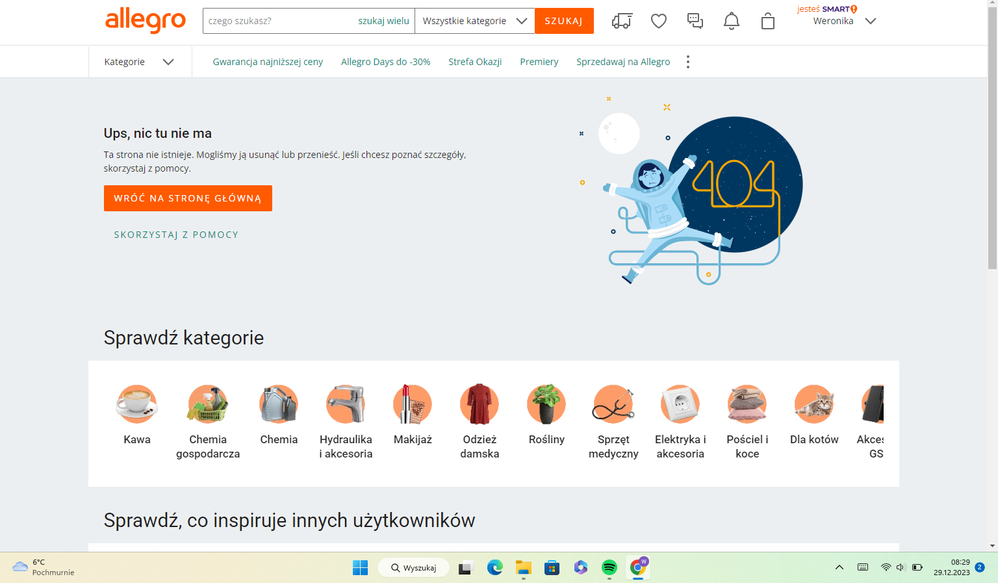Click the orange Szukaj search button
This screenshot has width=998, height=583.
(563, 21)
